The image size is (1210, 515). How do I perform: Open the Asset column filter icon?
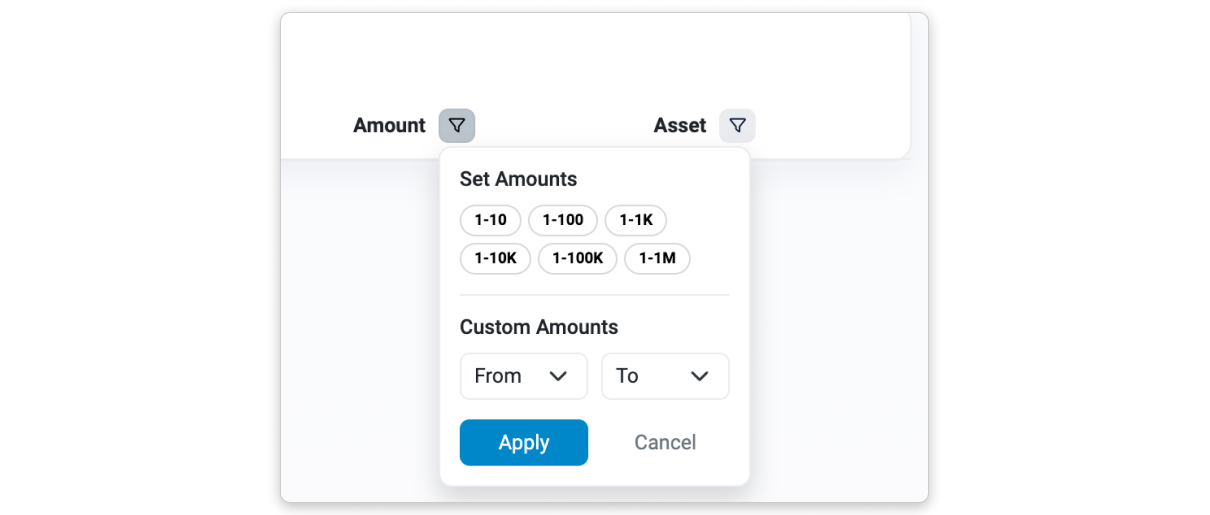coord(737,126)
